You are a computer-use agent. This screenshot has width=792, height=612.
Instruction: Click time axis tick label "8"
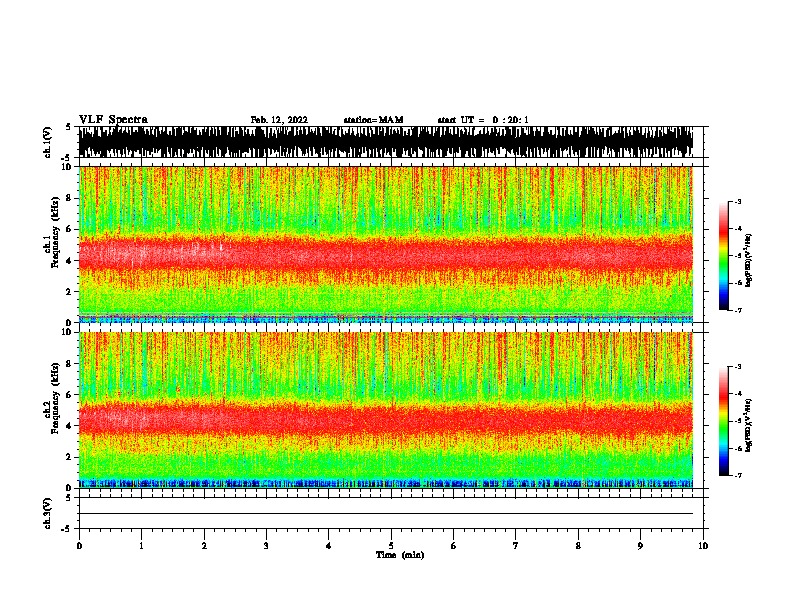point(578,546)
